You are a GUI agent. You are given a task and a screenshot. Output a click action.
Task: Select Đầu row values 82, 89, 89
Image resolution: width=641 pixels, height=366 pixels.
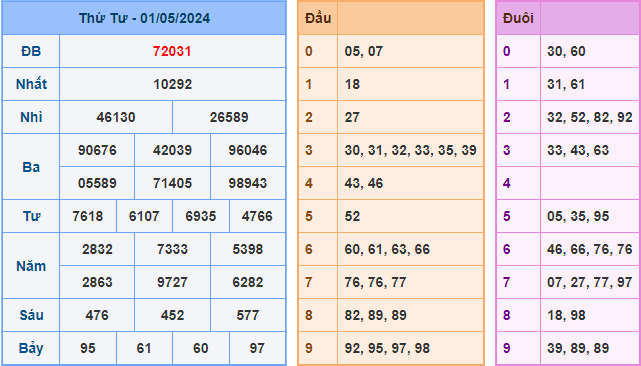pyautogui.click(x=375, y=315)
